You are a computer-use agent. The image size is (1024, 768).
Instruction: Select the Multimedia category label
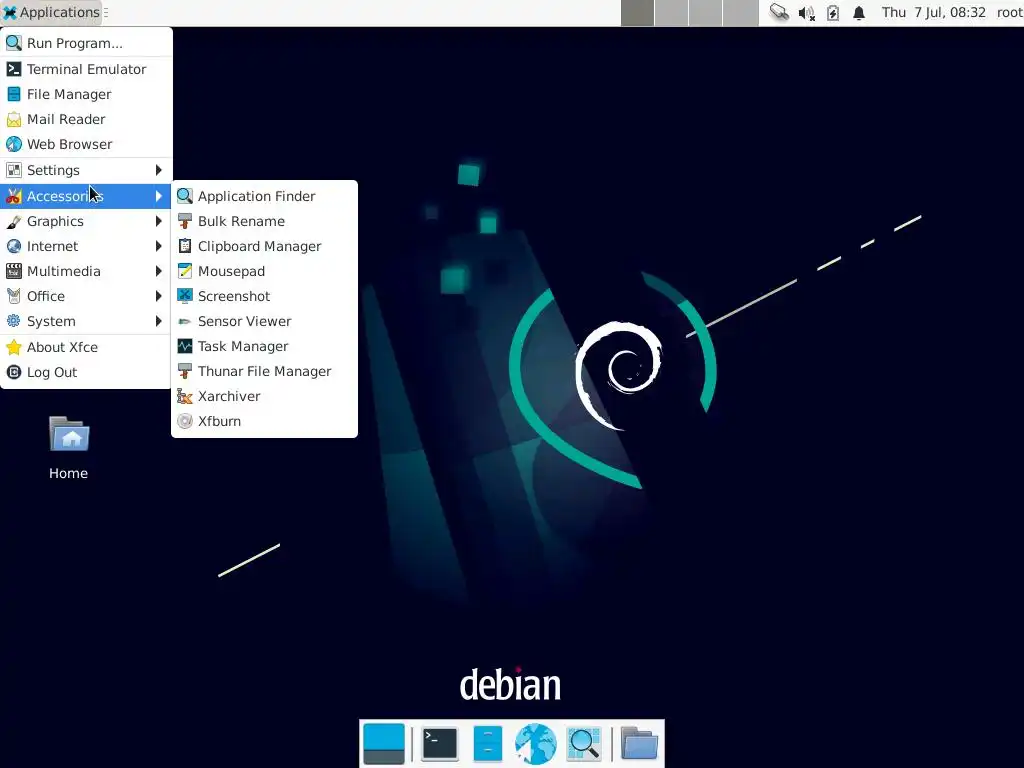[x=63, y=271]
